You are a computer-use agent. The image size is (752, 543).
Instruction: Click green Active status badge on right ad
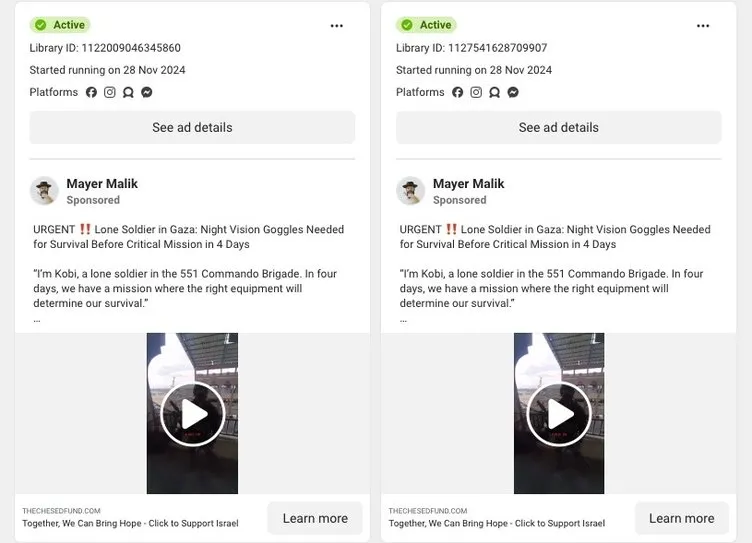coord(426,25)
